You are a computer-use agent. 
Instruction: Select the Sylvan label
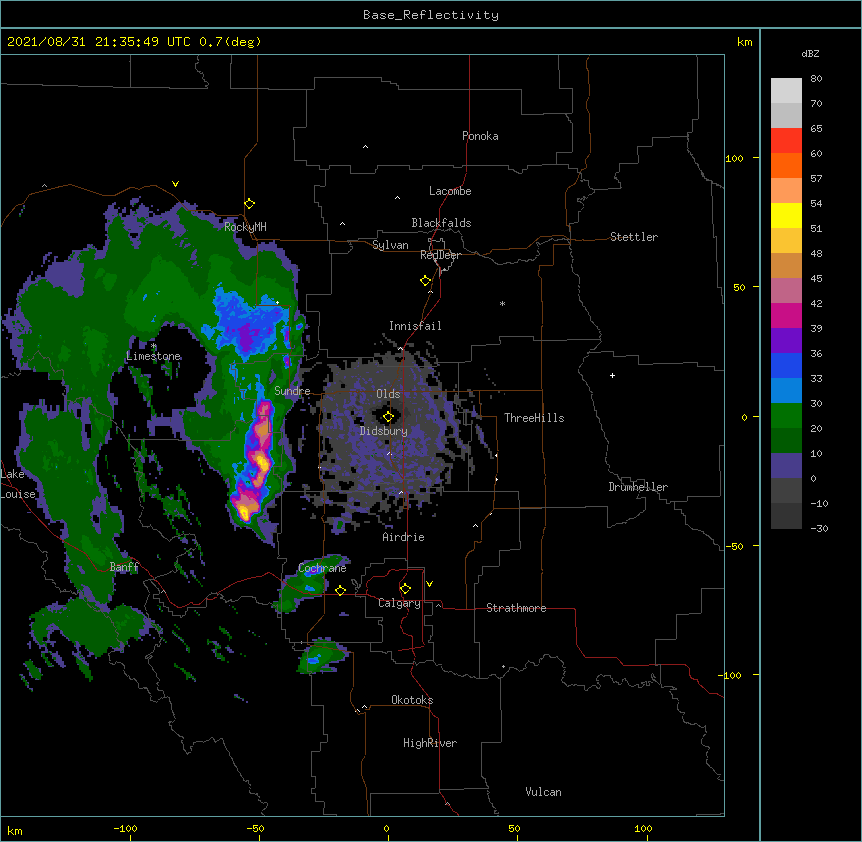coord(390,245)
